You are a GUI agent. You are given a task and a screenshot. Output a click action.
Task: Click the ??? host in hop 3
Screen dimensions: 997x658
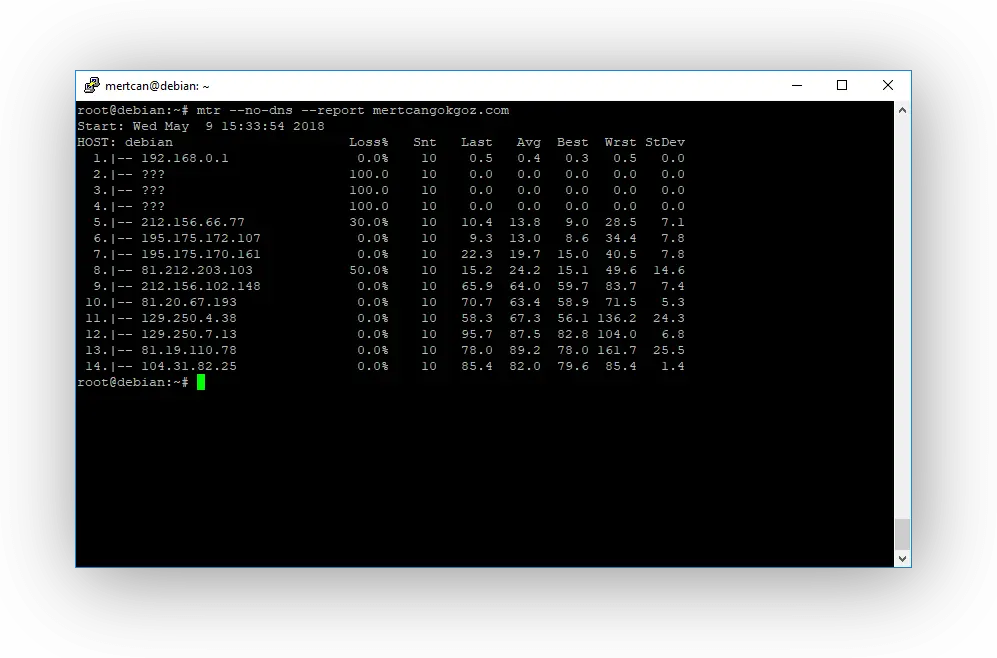[153, 190]
